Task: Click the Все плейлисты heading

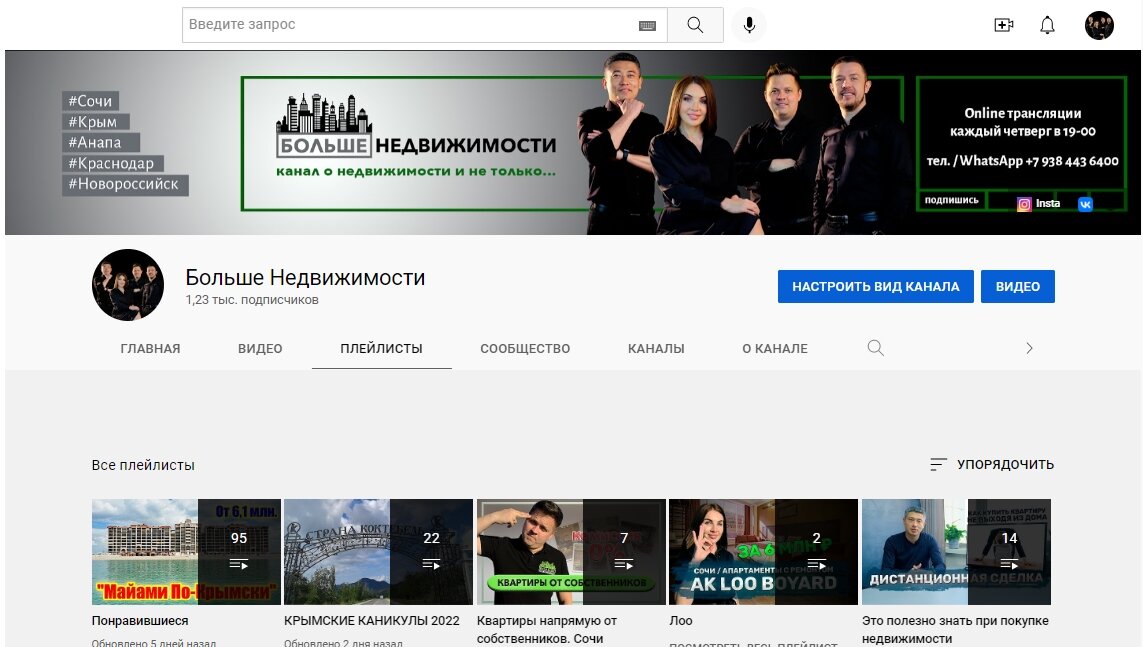Action: (143, 465)
